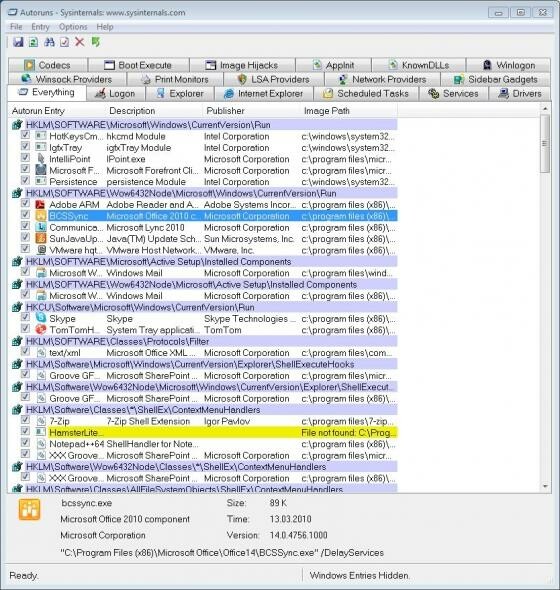The height and width of the screenshot is (590, 560).
Task: Click the text/xml entry icon
Action: click(40, 353)
